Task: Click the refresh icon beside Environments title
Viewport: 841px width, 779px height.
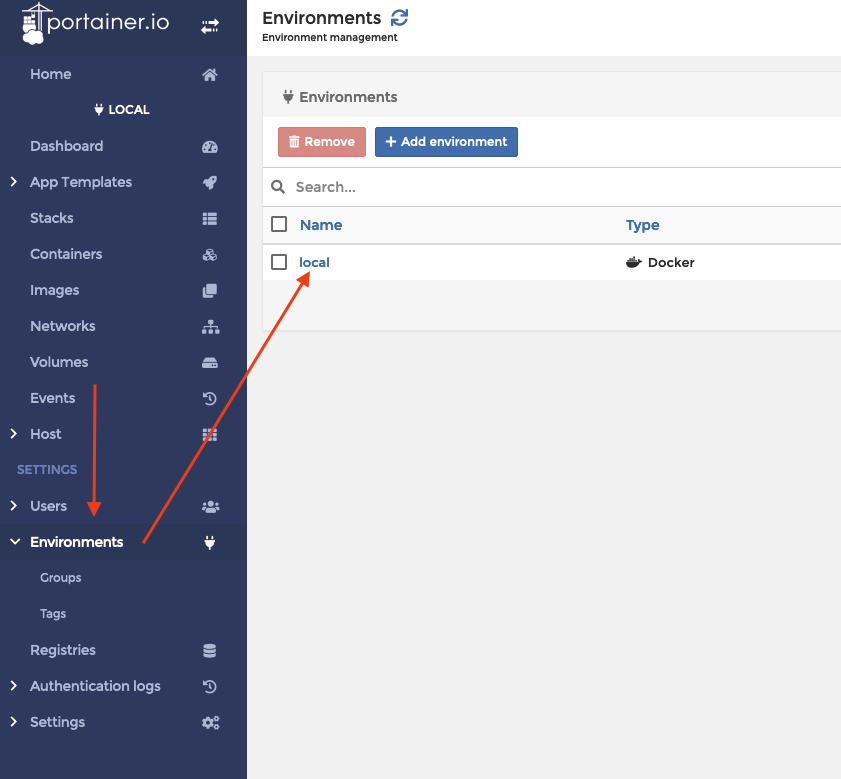Action: (400, 18)
